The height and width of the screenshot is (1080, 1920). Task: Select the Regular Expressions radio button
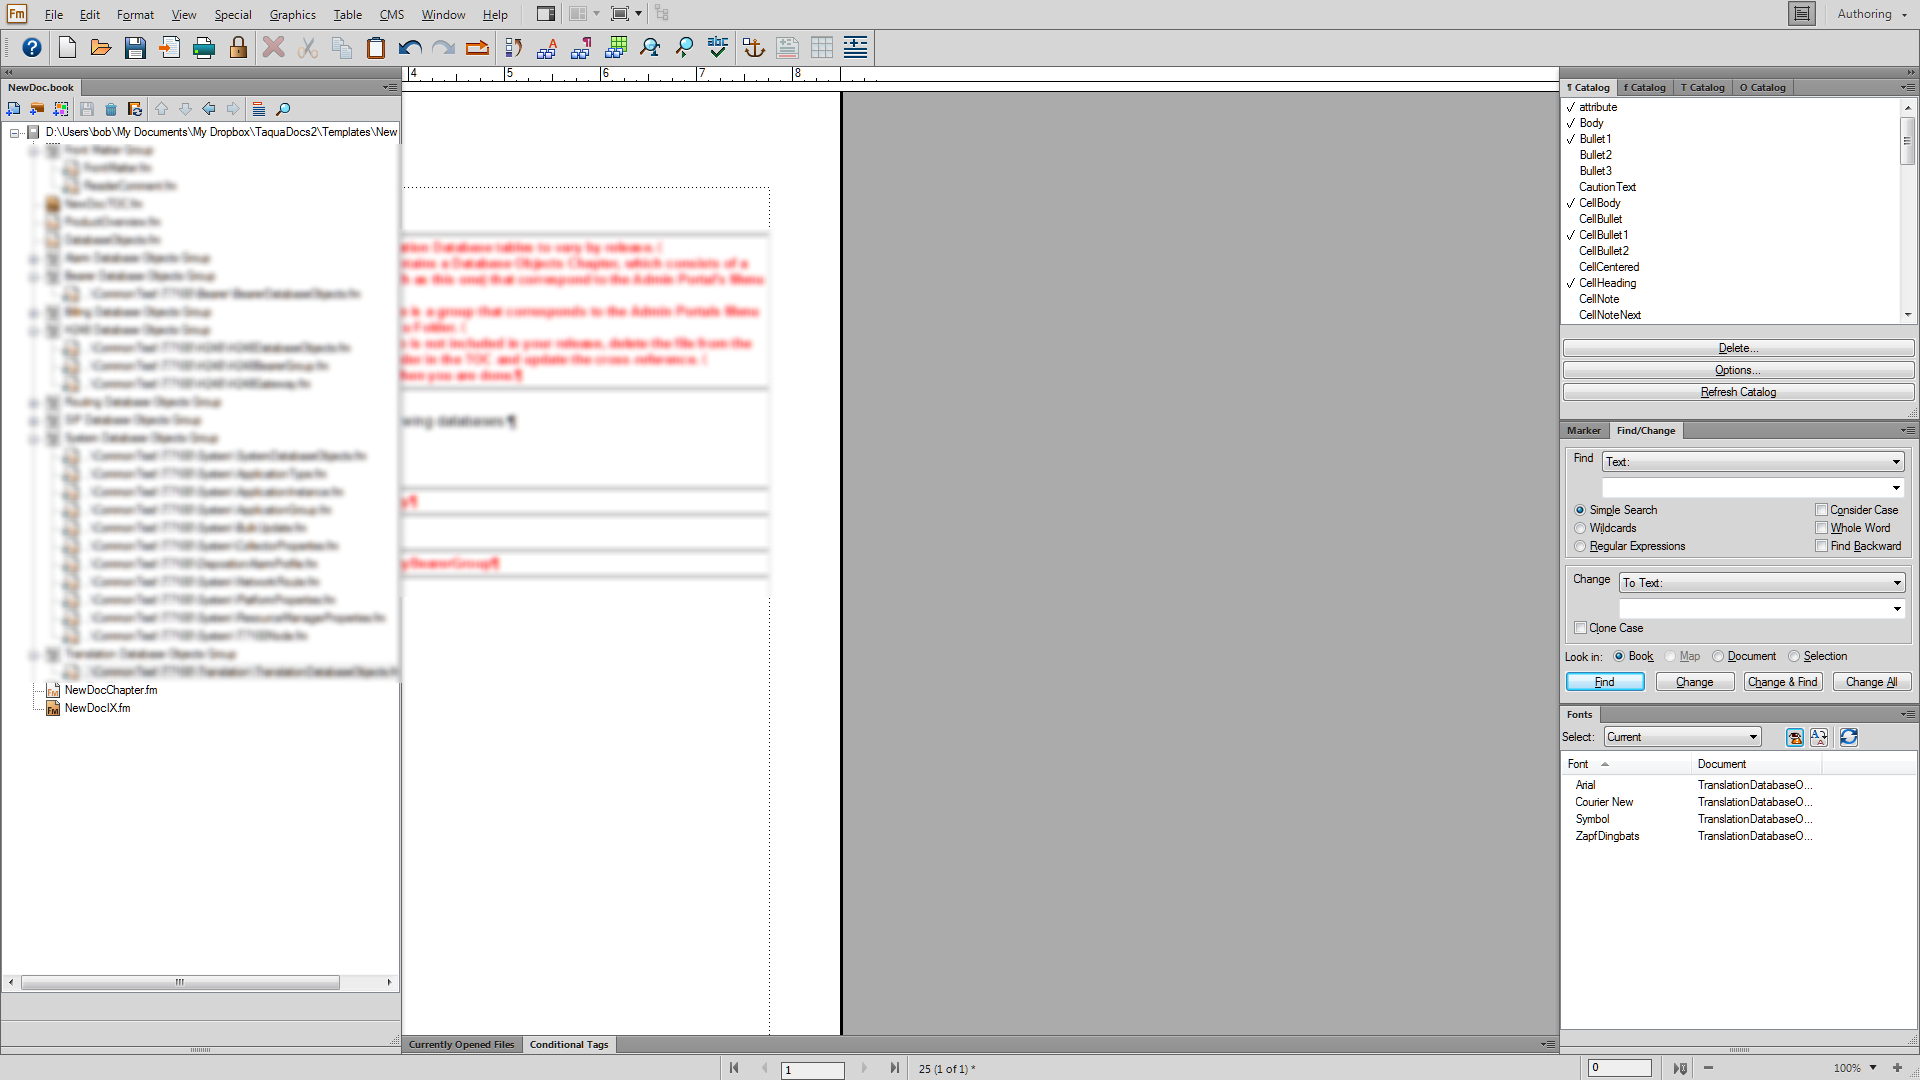point(1580,546)
